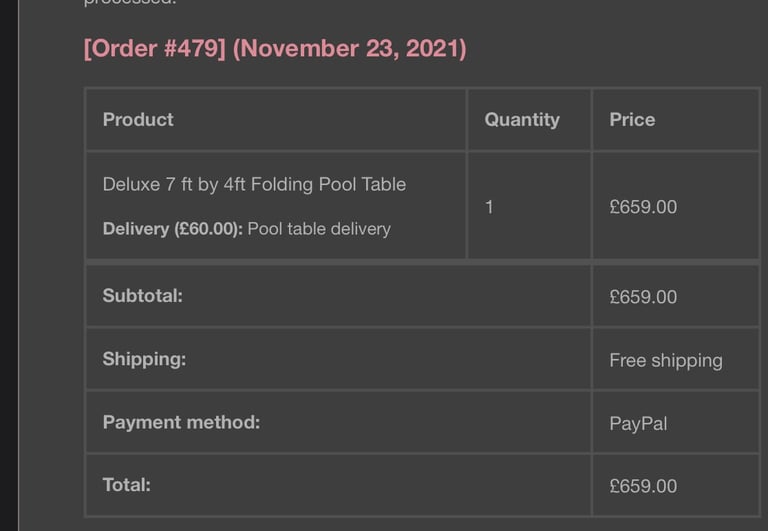The width and height of the screenshot is (768, 531).
Task: Click the quantity value 1
Action: tap(489, 207)
